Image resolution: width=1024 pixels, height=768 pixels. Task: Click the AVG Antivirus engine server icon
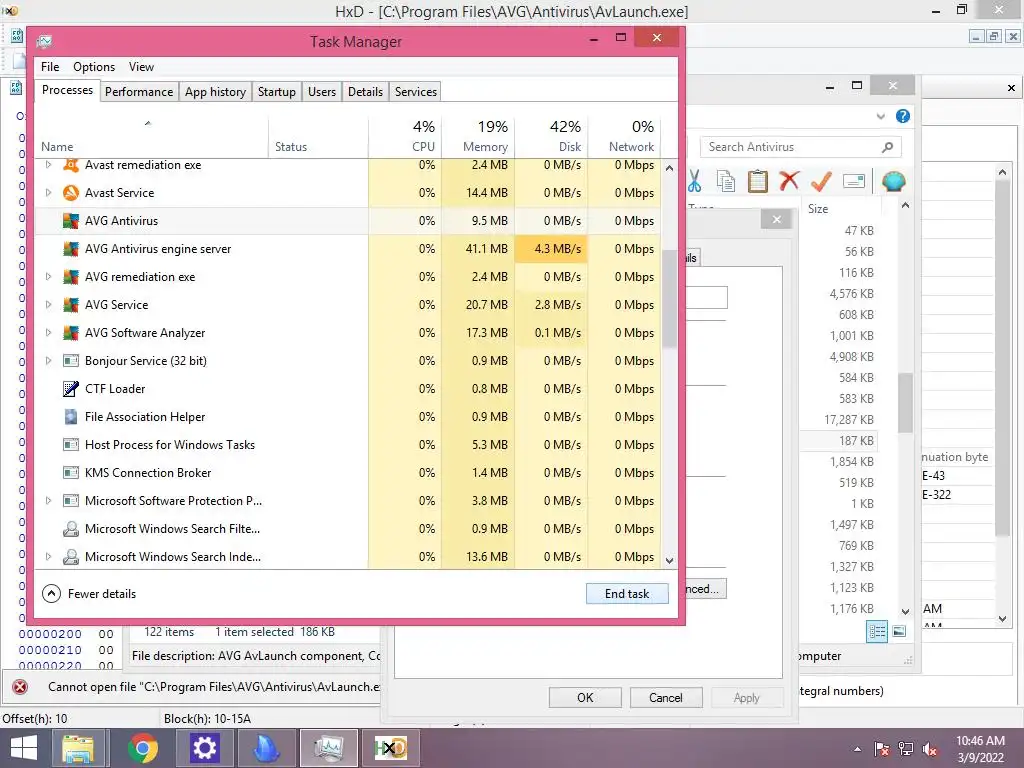pos(71,249)
